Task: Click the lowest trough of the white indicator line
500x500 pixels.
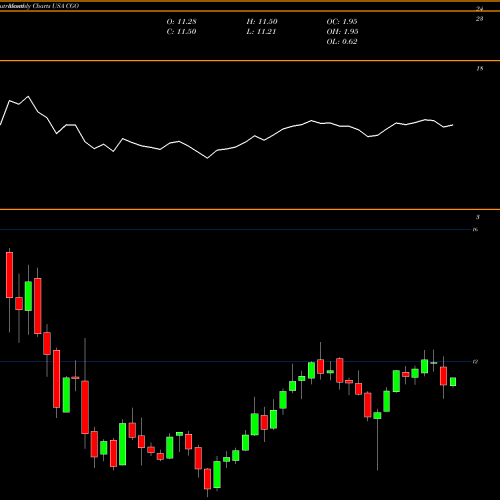Action: 208,158
